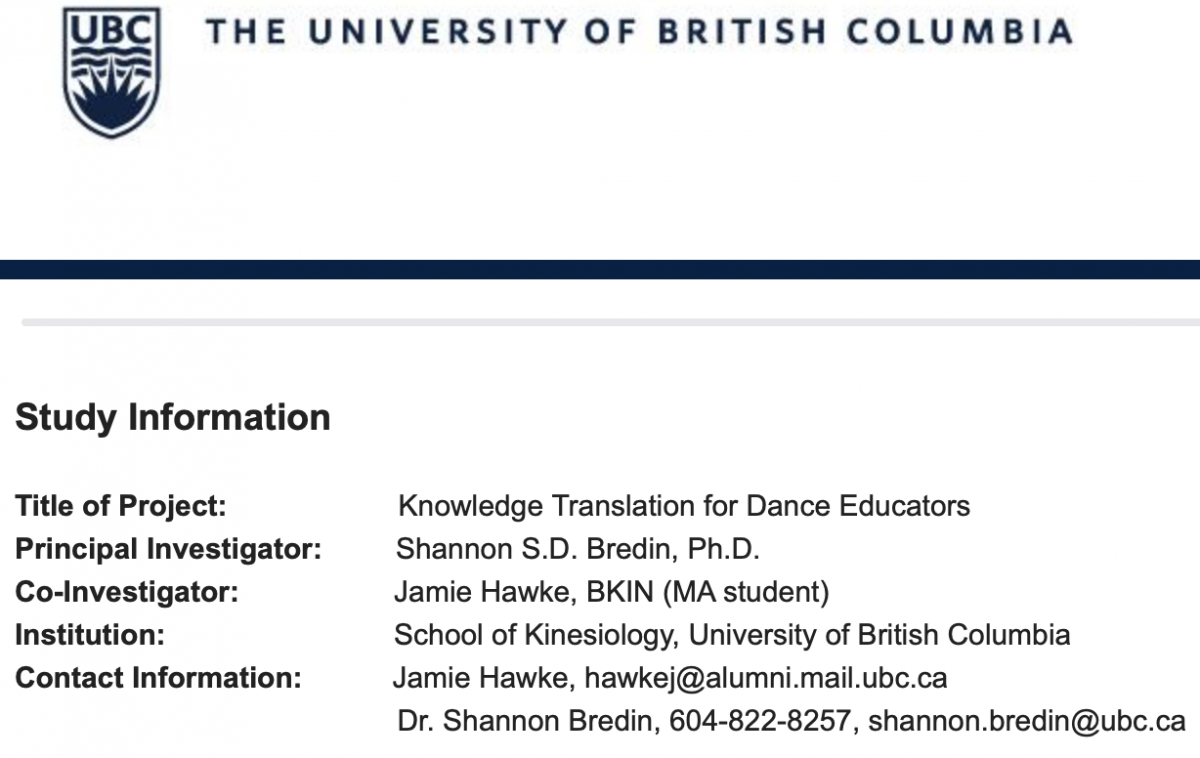Click The University of British Columbia header text
Screen dimensions: 1200x758
click(x=639, y=32)
